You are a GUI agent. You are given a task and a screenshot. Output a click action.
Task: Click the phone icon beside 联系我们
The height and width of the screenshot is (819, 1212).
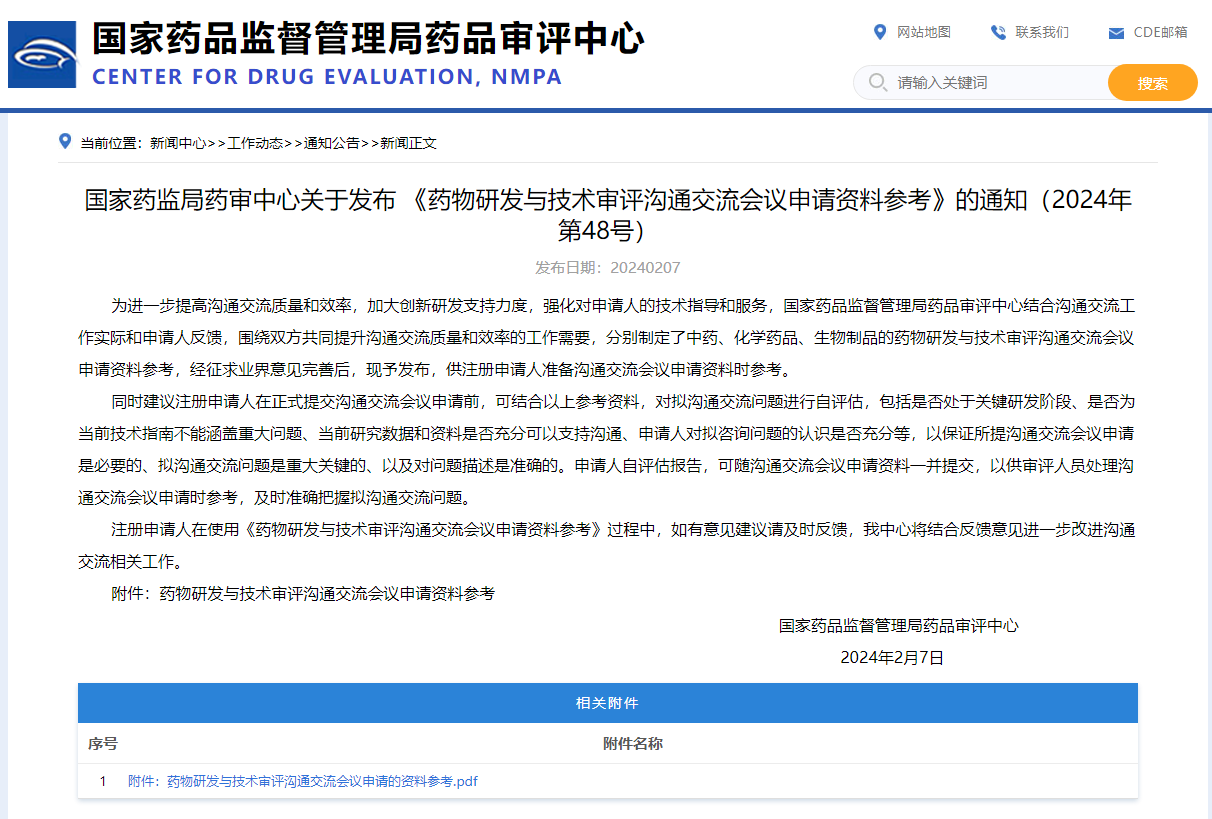998,32
